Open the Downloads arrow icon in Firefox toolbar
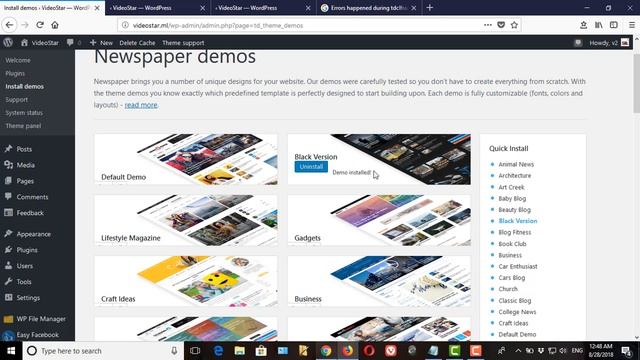This screenshot has width=640, height=360. point(583,25)
